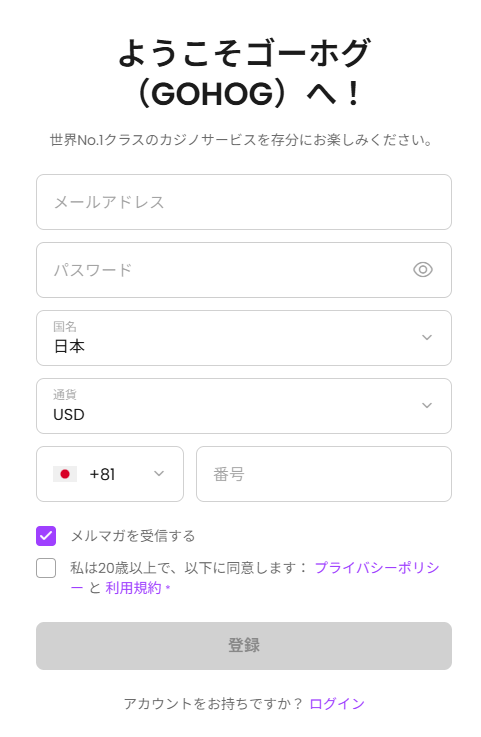481x737 pixels.
Task: Click the chevron in the 国名 field
Action: pyautogui.click(x=426, y=337)
